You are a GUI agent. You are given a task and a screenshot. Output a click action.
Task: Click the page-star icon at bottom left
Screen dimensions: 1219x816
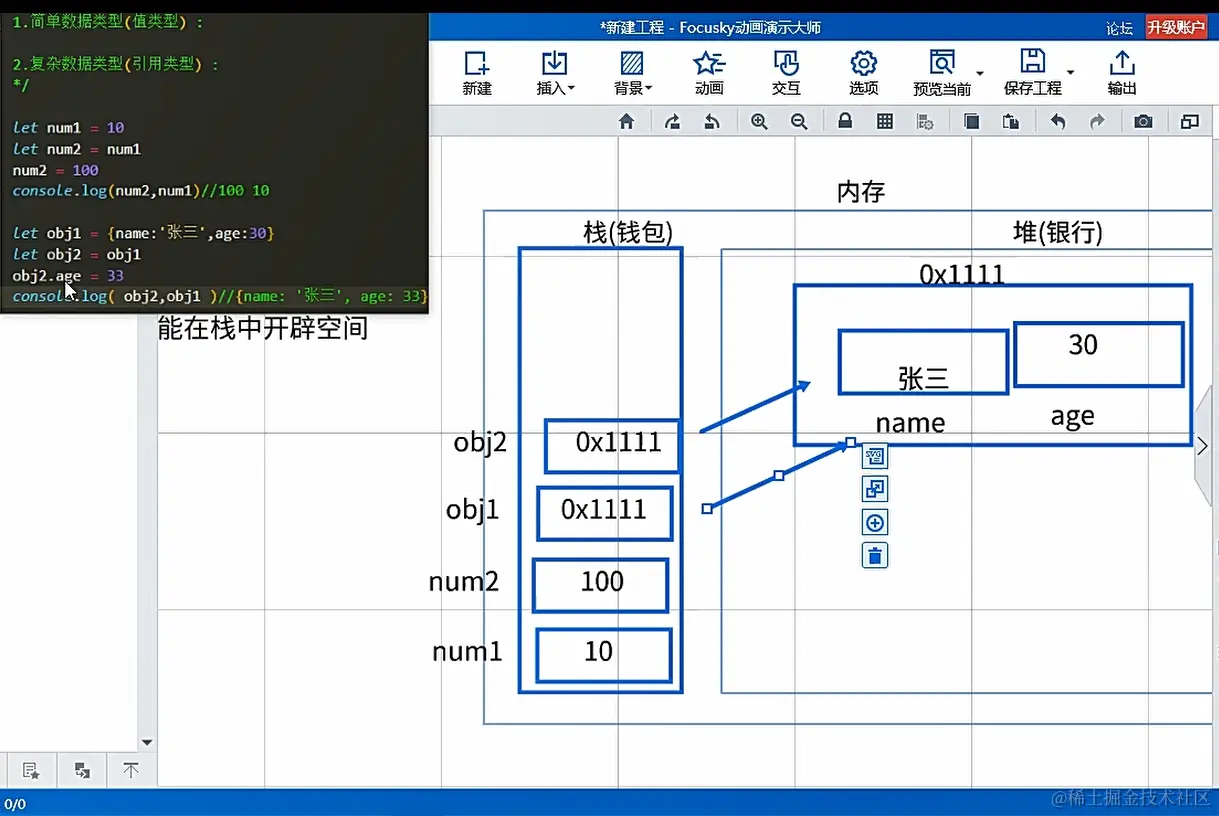(30, 770)
